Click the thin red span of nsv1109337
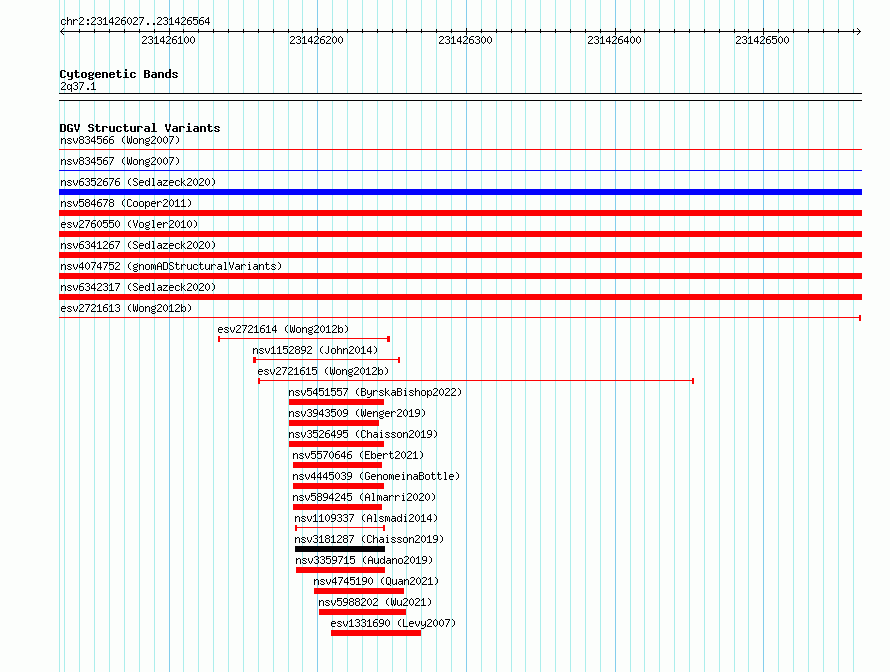The image size is (890, 672). [340, 528]
